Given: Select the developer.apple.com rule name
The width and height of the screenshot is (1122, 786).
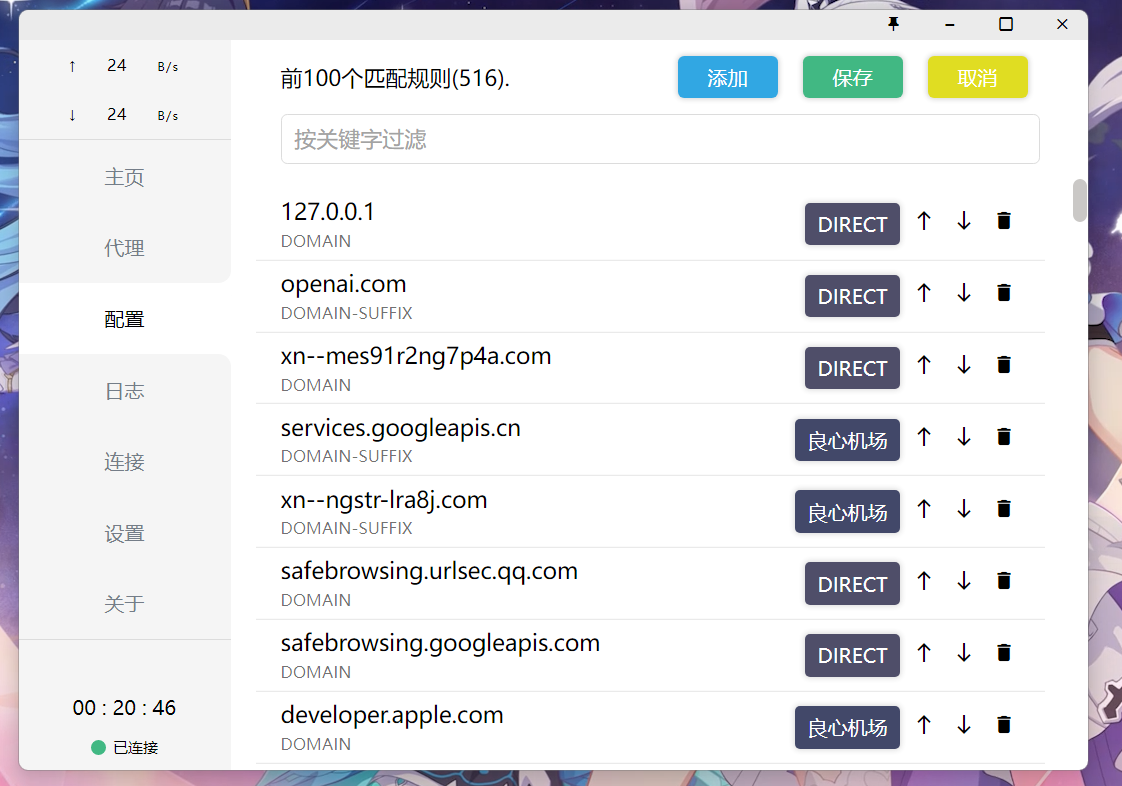Looking at the screenshot, I should (x=392, y=715).
